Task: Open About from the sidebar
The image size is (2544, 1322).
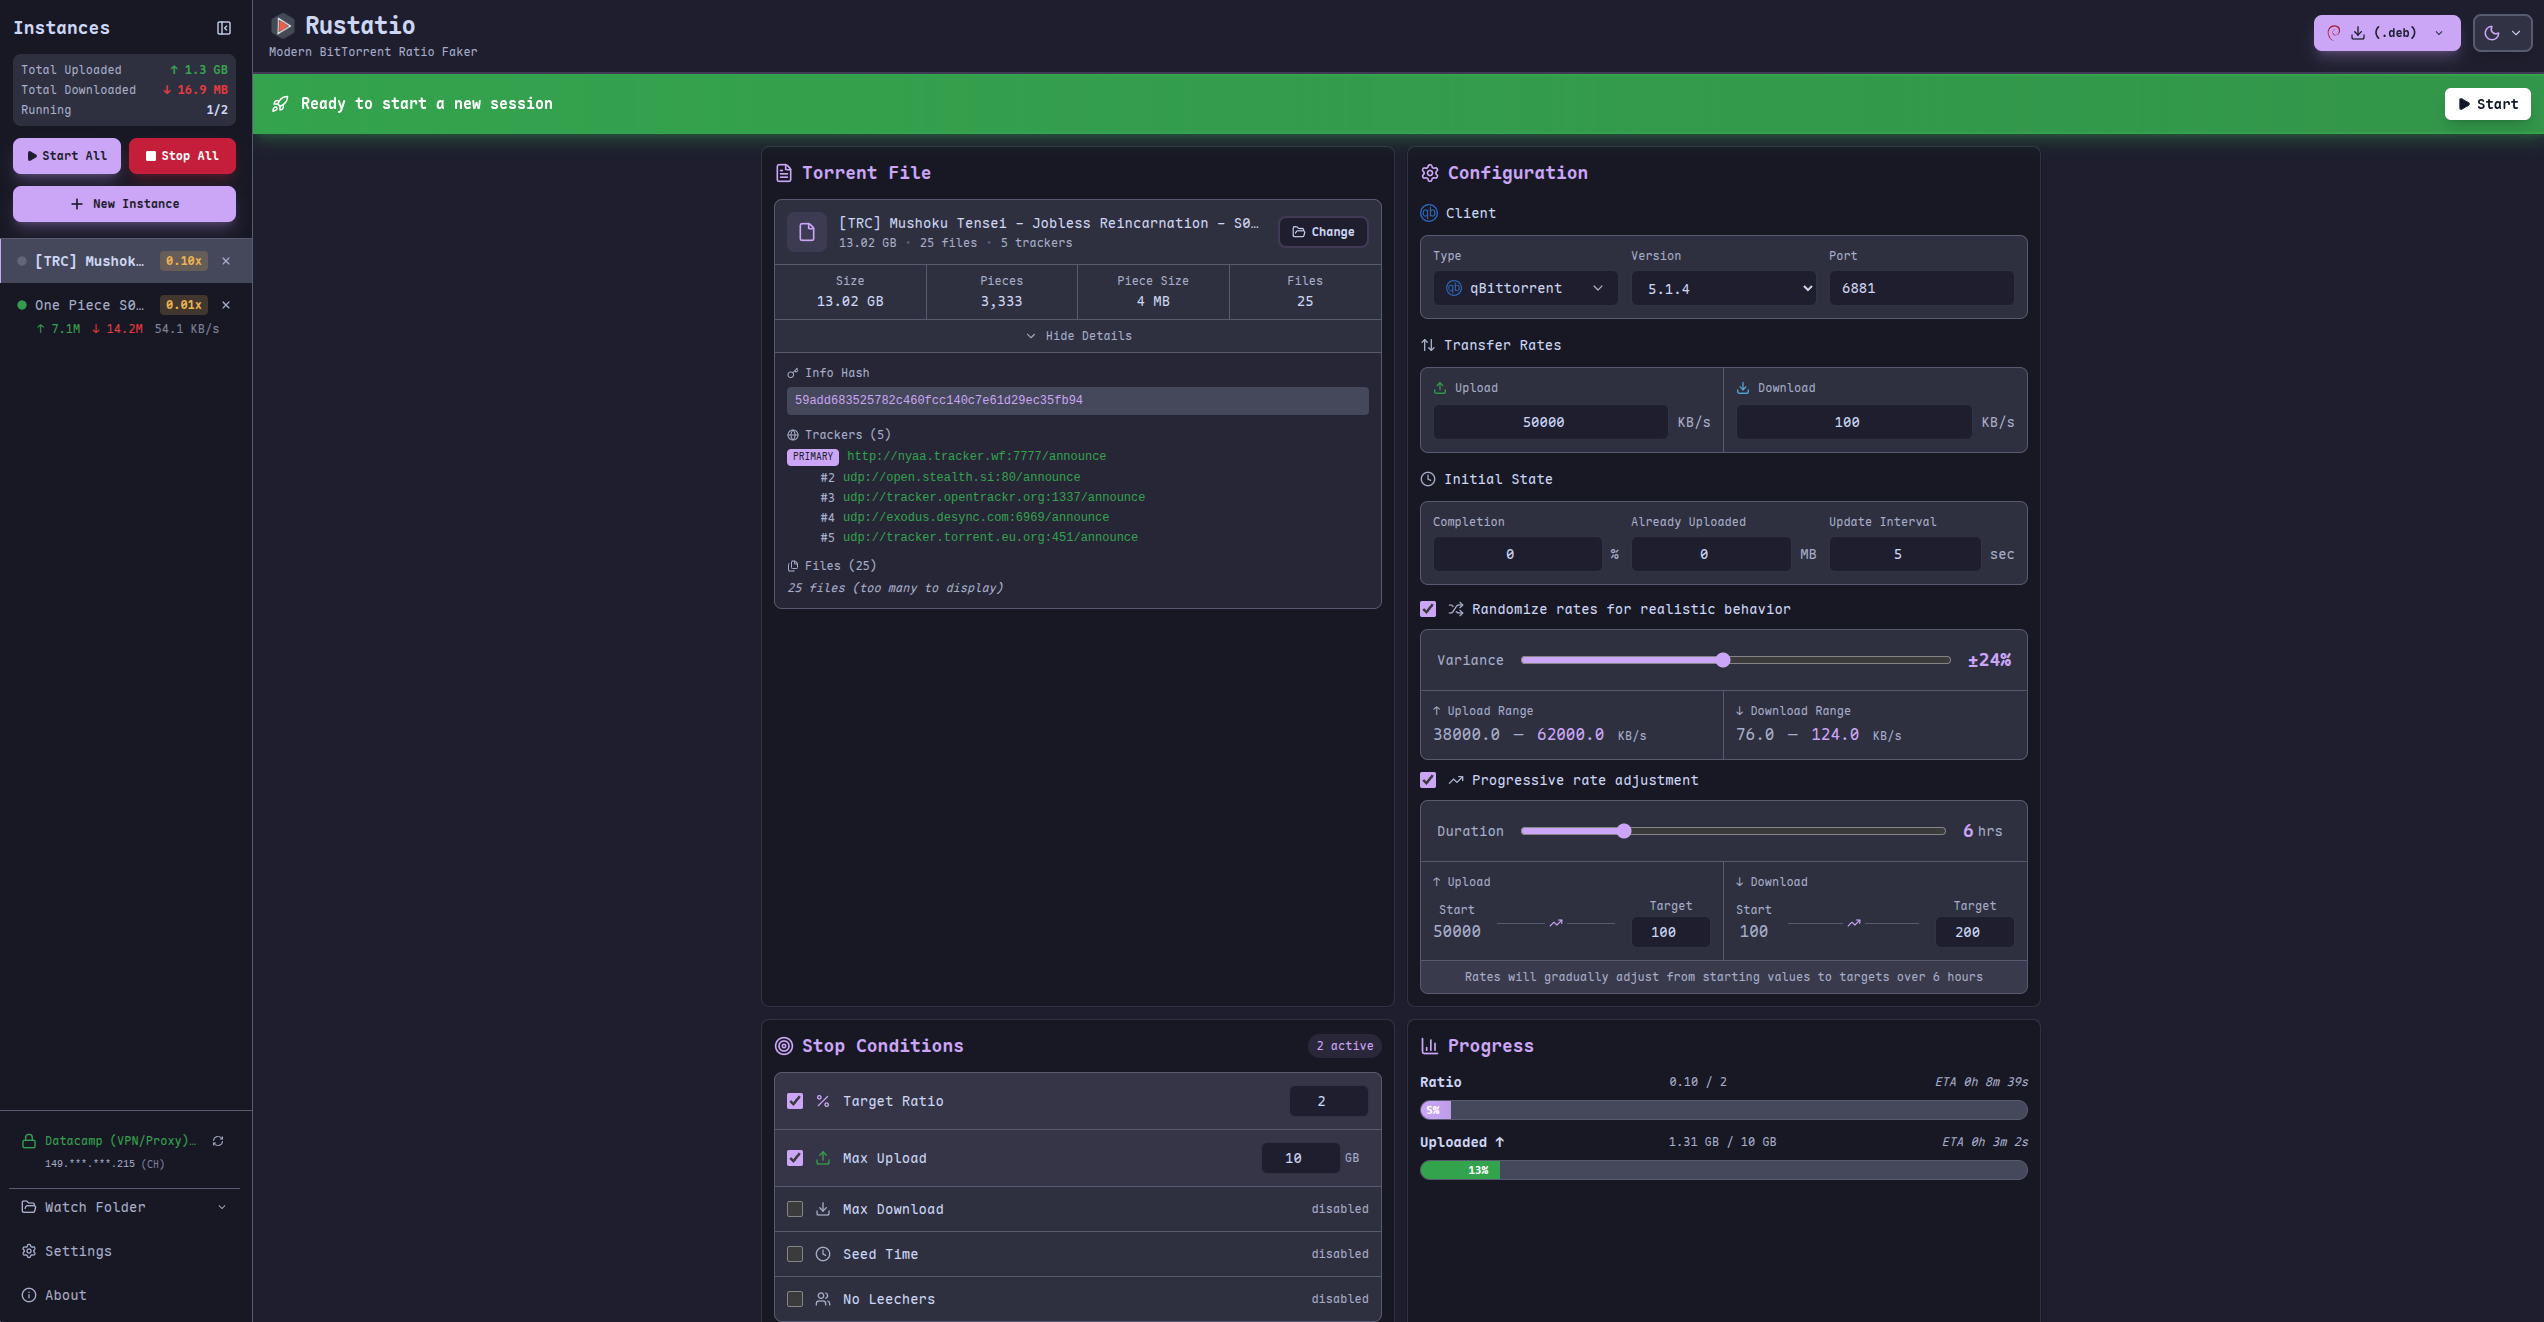Action: (x=124, y=1295)
